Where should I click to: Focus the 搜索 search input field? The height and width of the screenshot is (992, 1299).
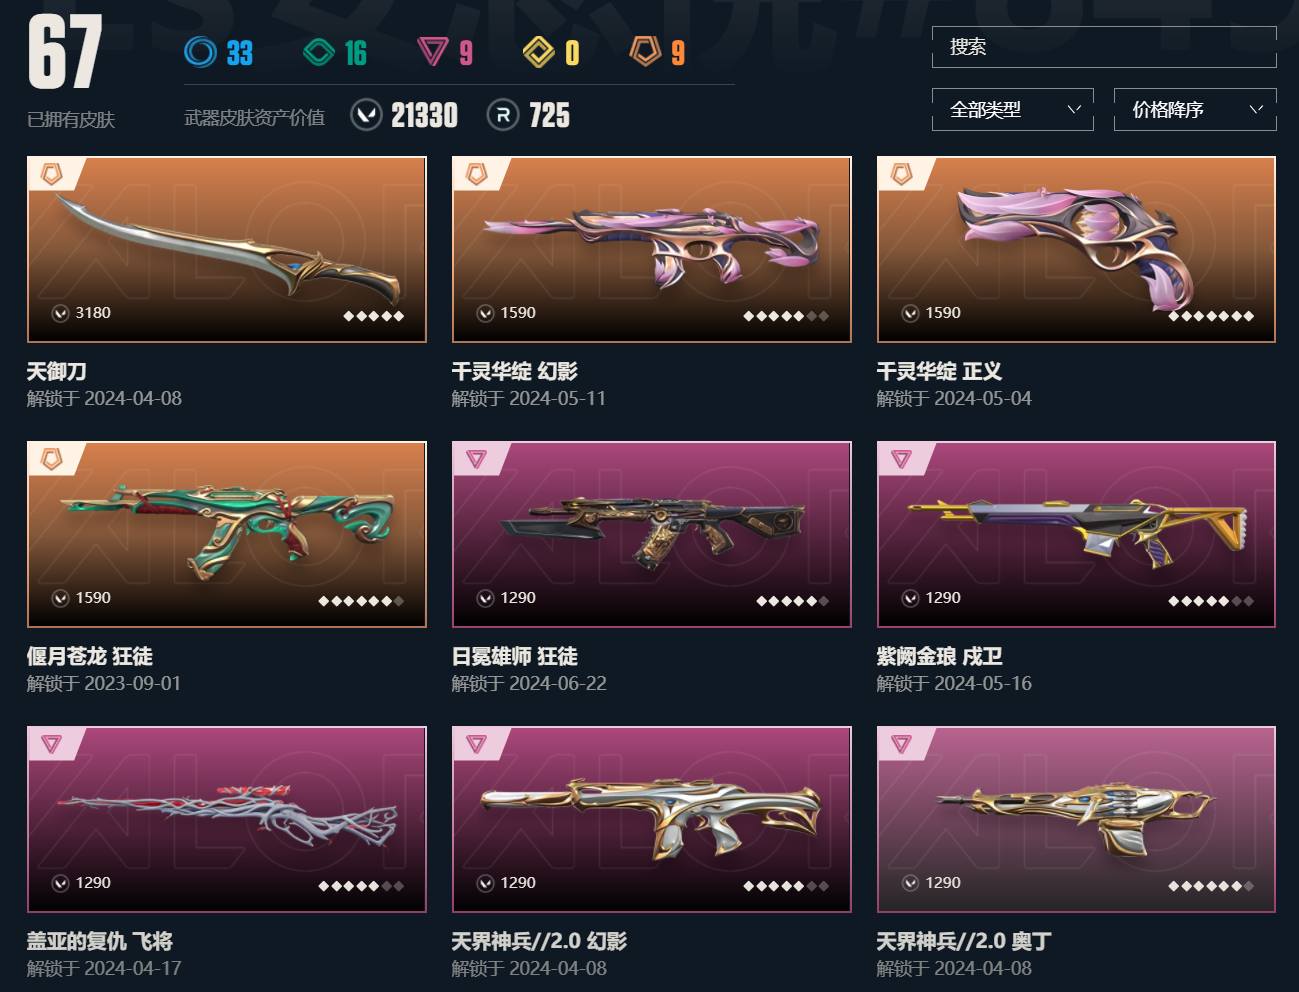(x=1104, y=47)
